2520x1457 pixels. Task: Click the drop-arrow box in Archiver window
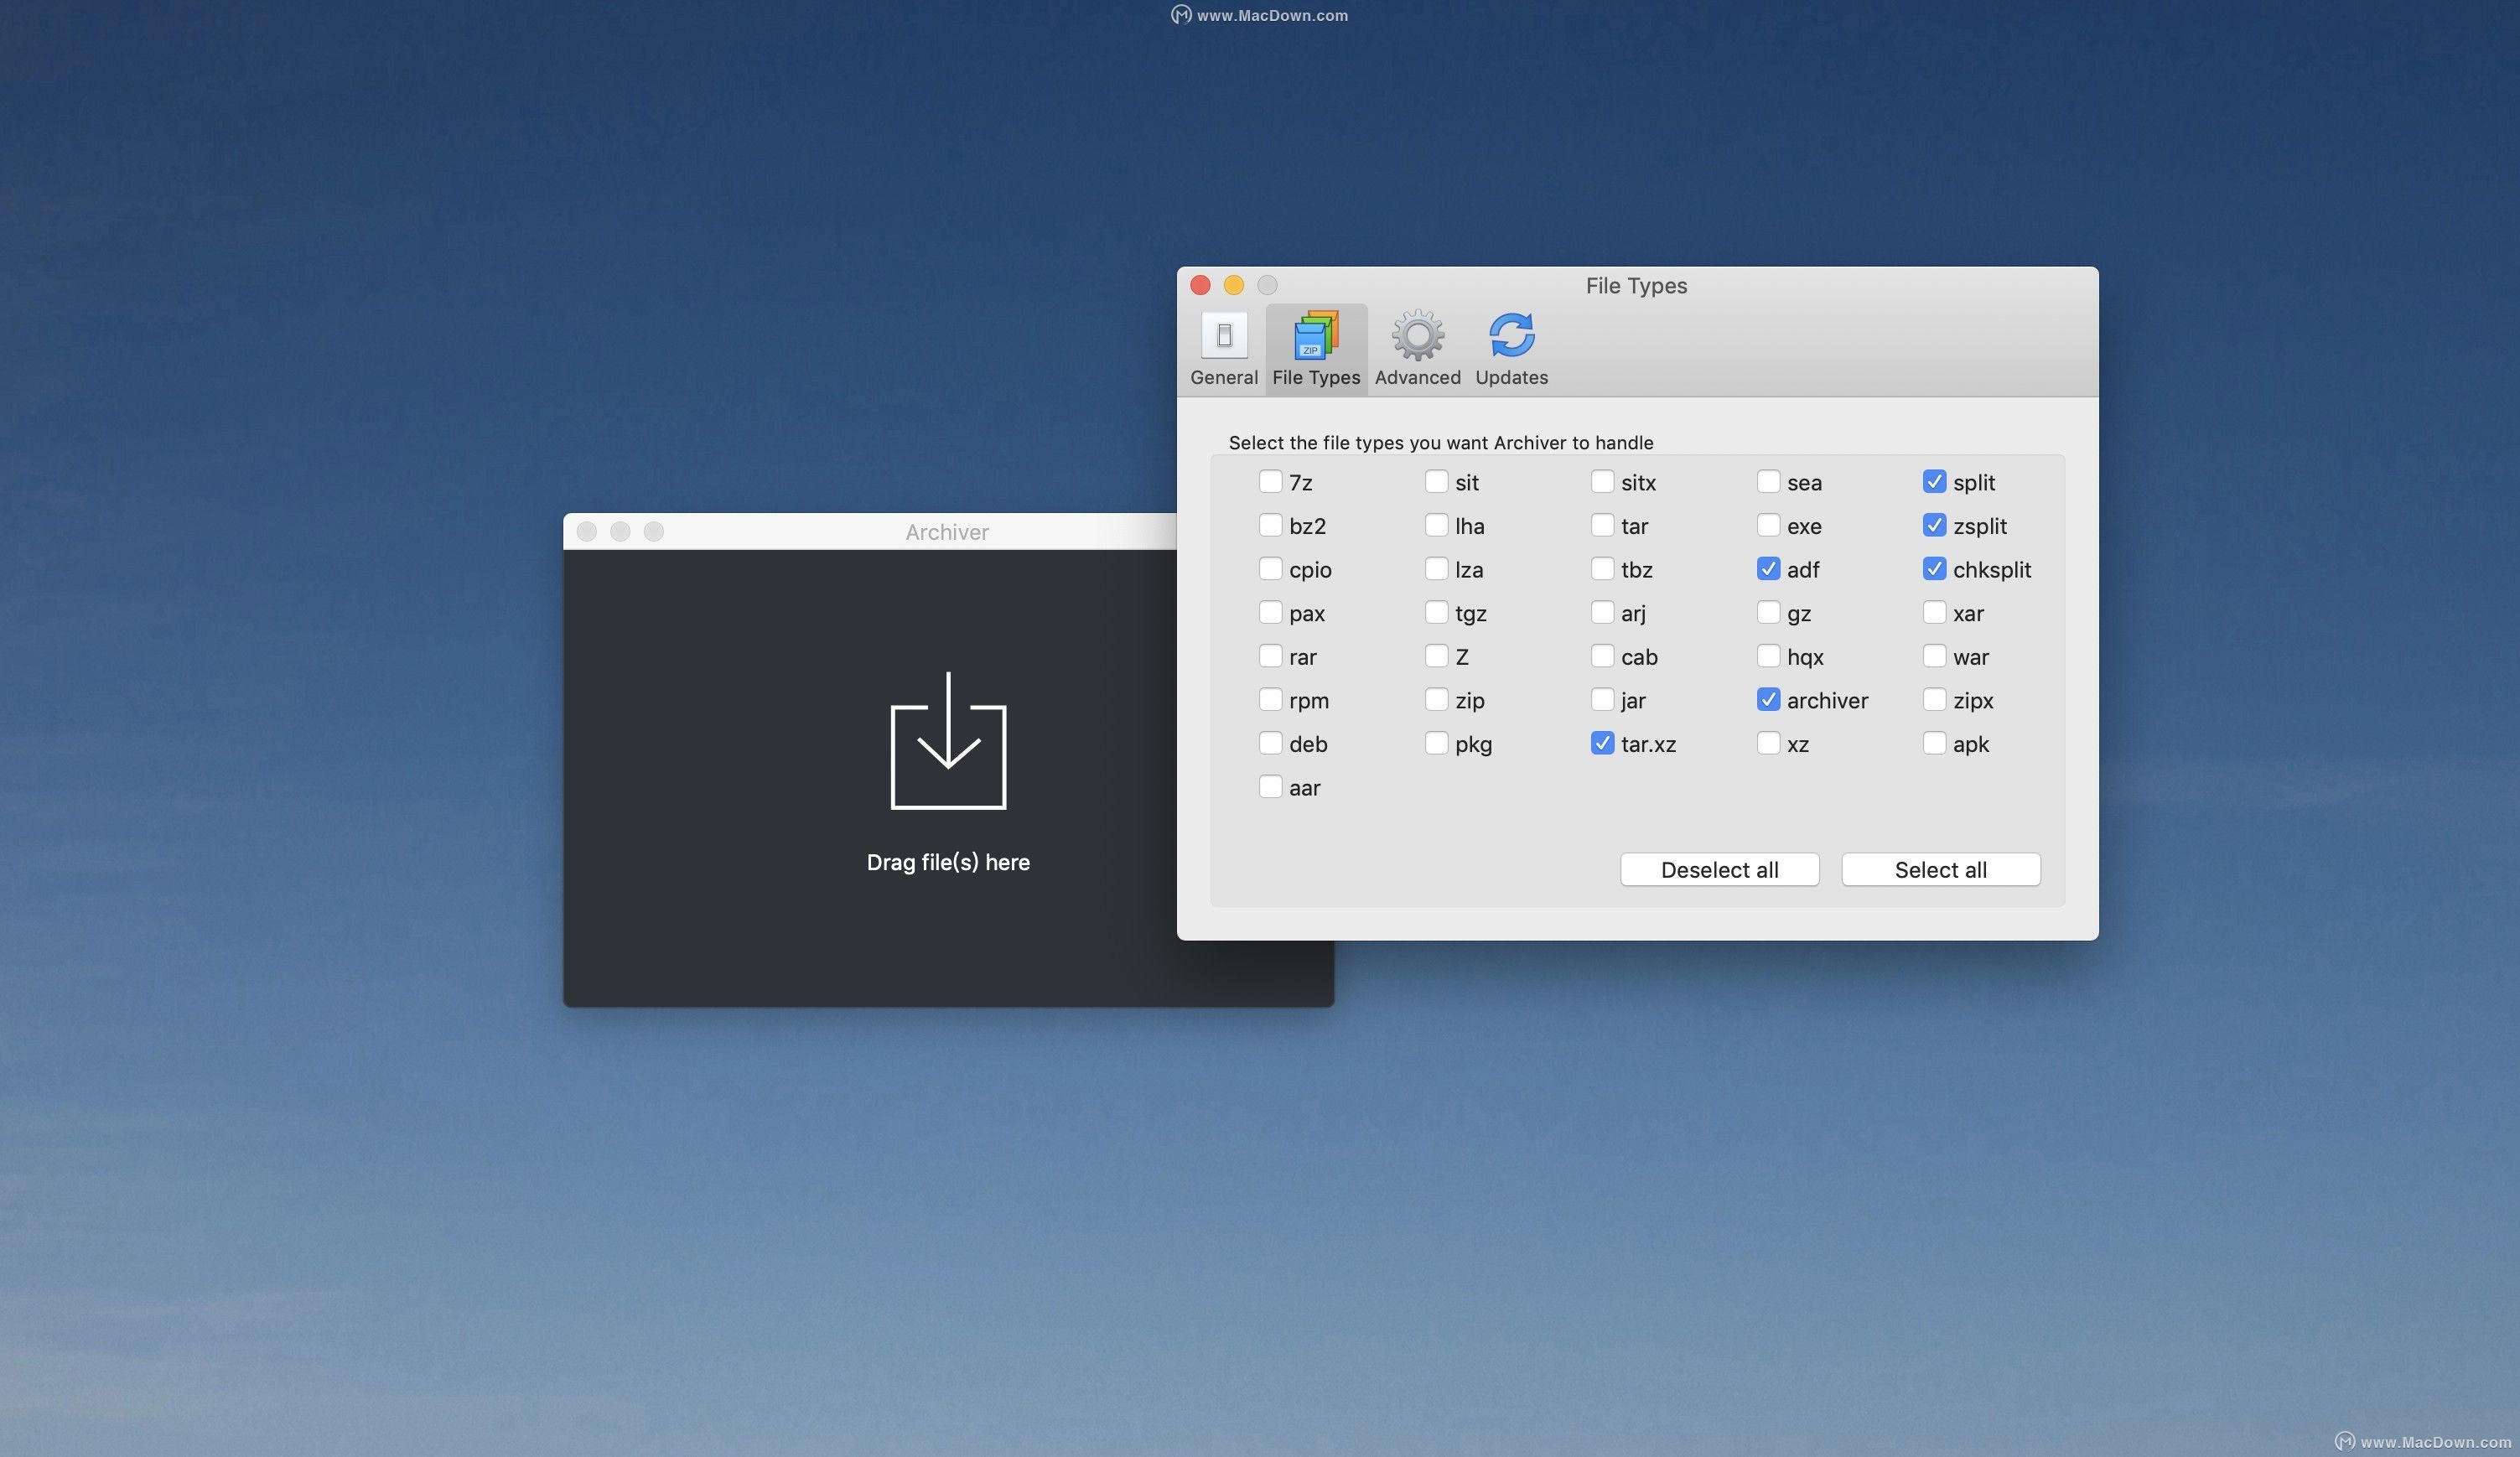point(948,740)
